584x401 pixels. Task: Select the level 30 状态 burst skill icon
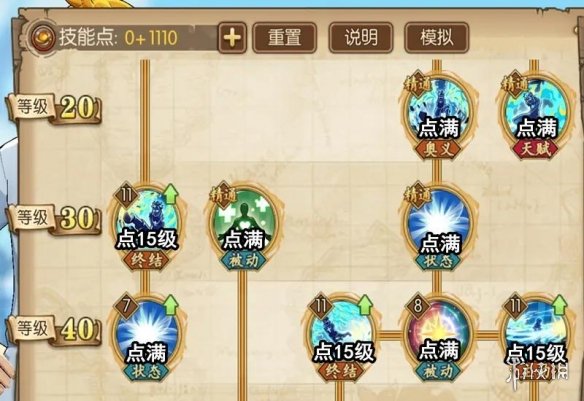point(439,225)
